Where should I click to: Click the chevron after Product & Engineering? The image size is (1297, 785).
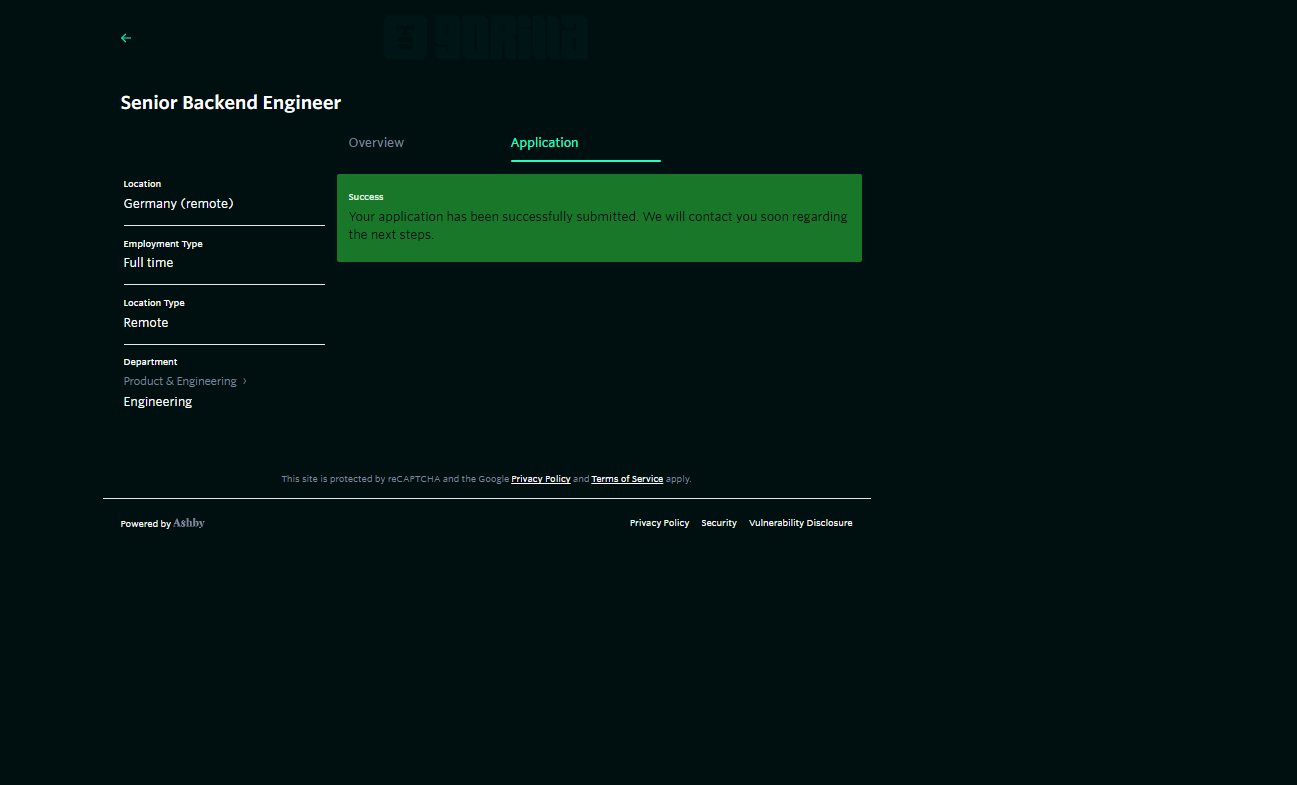tap(245, 381)
